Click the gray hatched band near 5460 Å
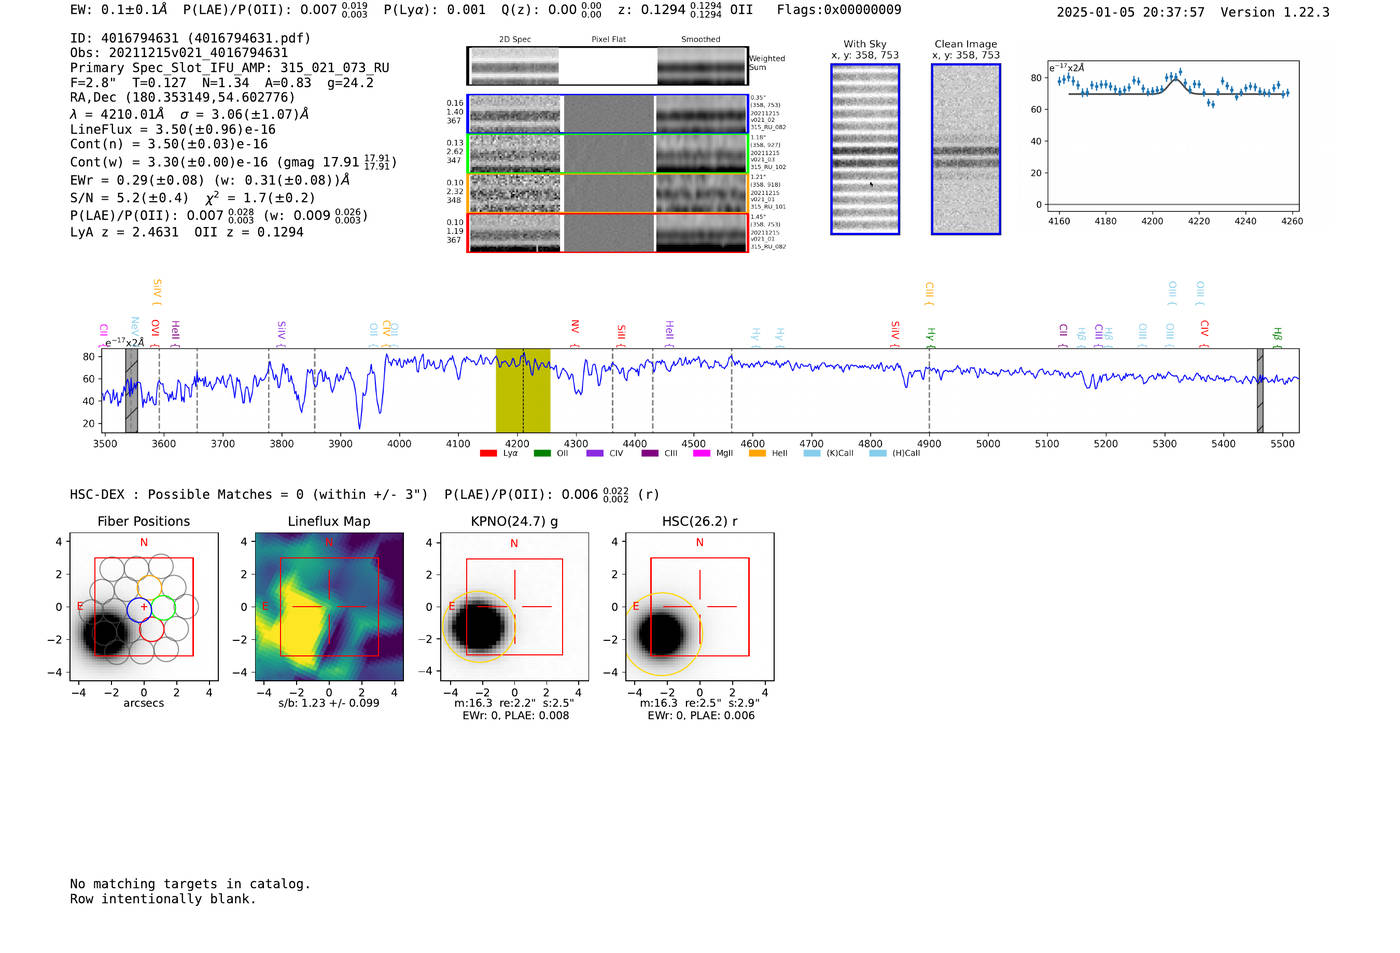This screenshot has height=953, width=1400. tap(1260, 390)
